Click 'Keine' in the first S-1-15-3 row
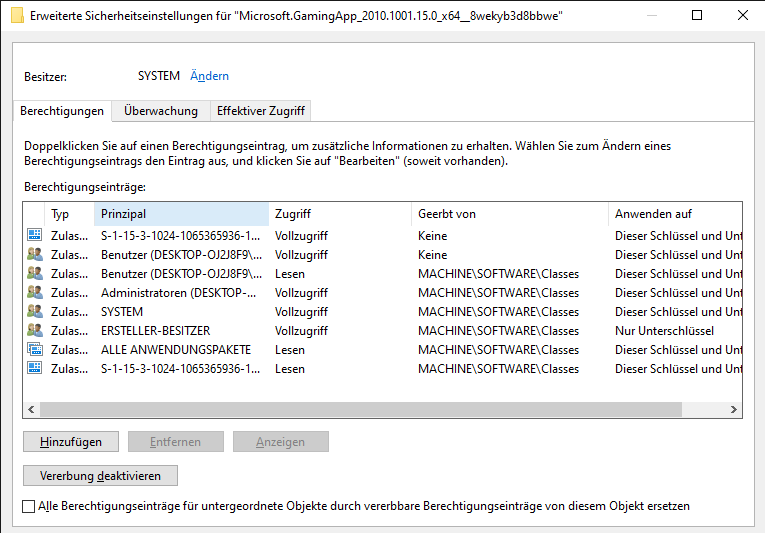 (432, 236)
